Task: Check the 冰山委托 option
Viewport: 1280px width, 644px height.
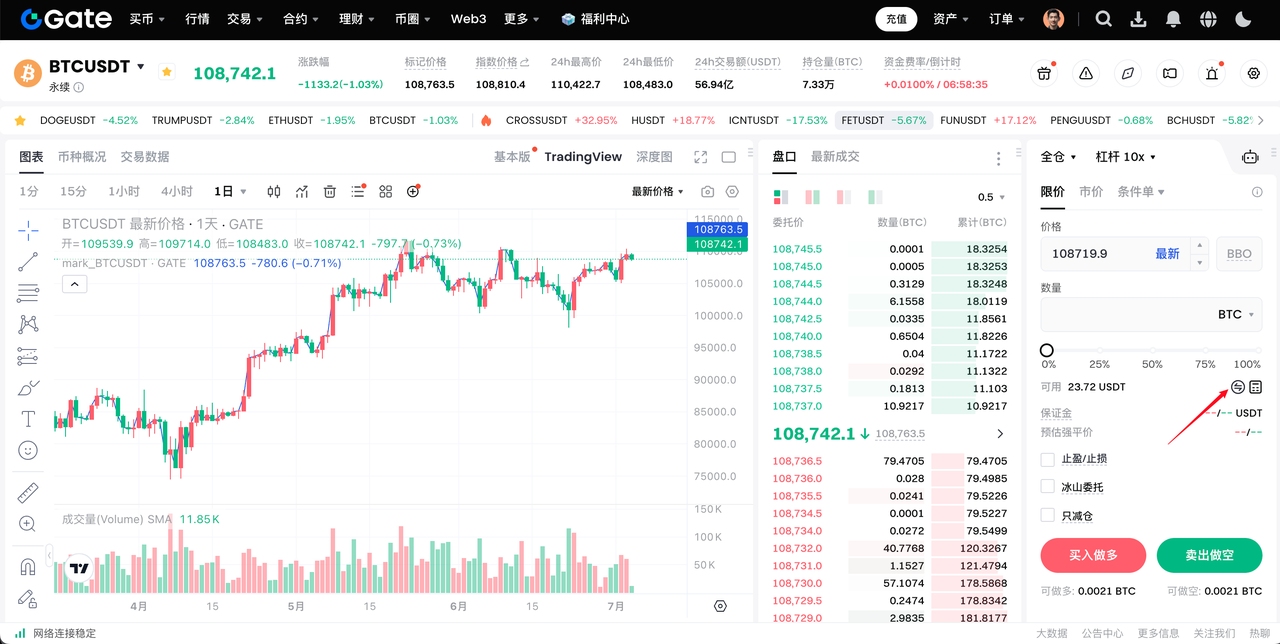Action: 1048,487
